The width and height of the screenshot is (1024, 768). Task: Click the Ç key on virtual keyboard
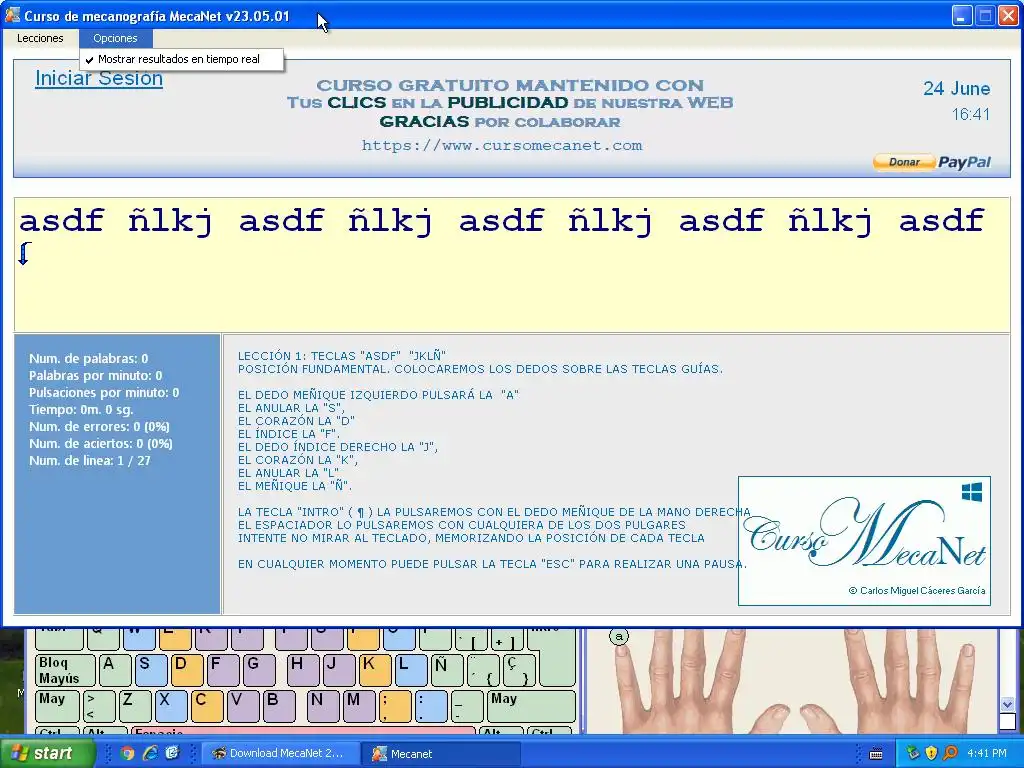[519, 670]
